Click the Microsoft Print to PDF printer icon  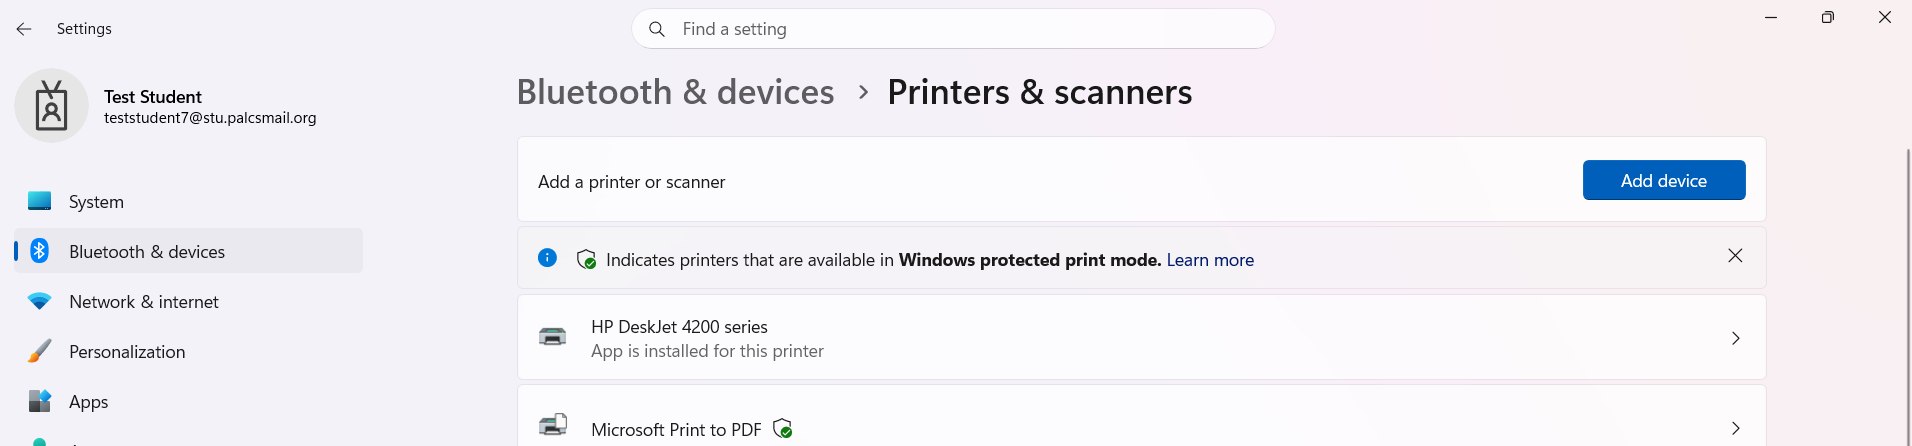553,425
